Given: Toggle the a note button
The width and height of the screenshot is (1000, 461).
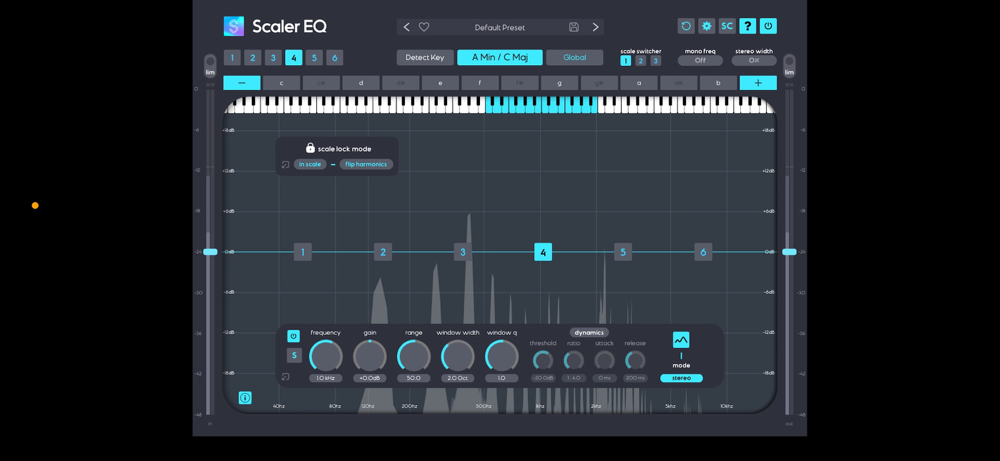Looking at the screenshot, I should click(639, 83).
